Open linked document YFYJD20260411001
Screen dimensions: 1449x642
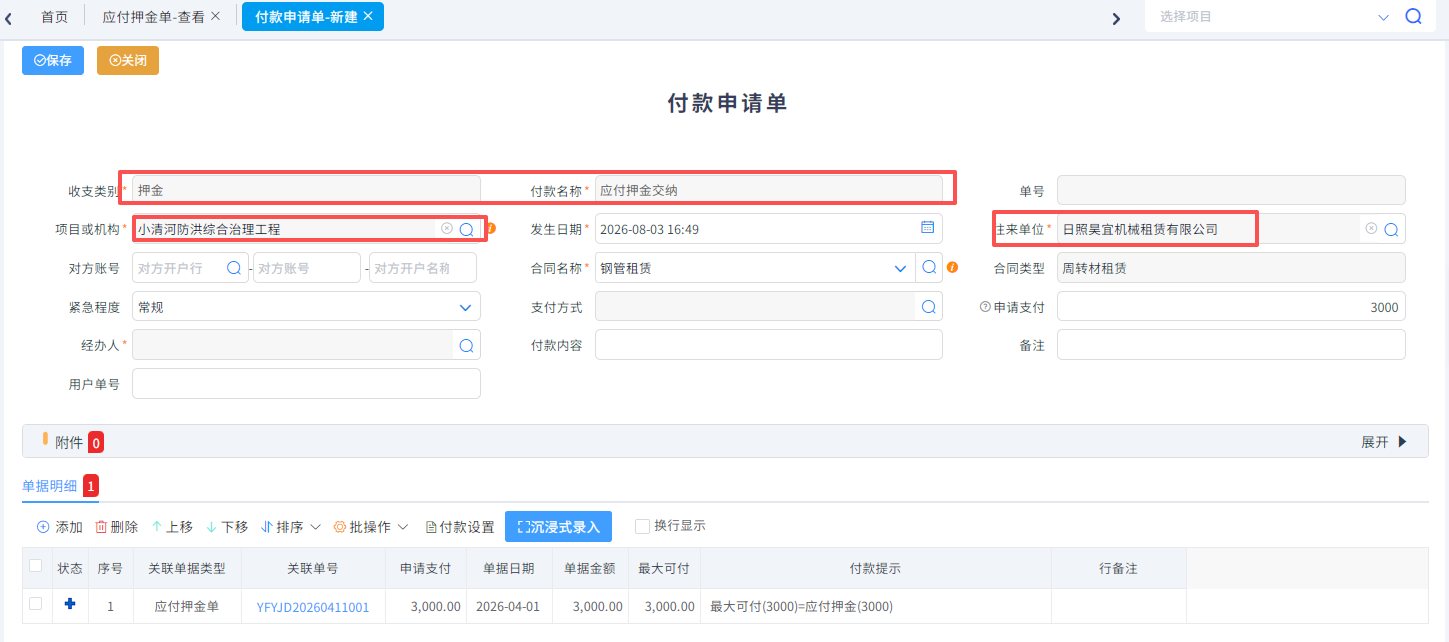[313, 607]
